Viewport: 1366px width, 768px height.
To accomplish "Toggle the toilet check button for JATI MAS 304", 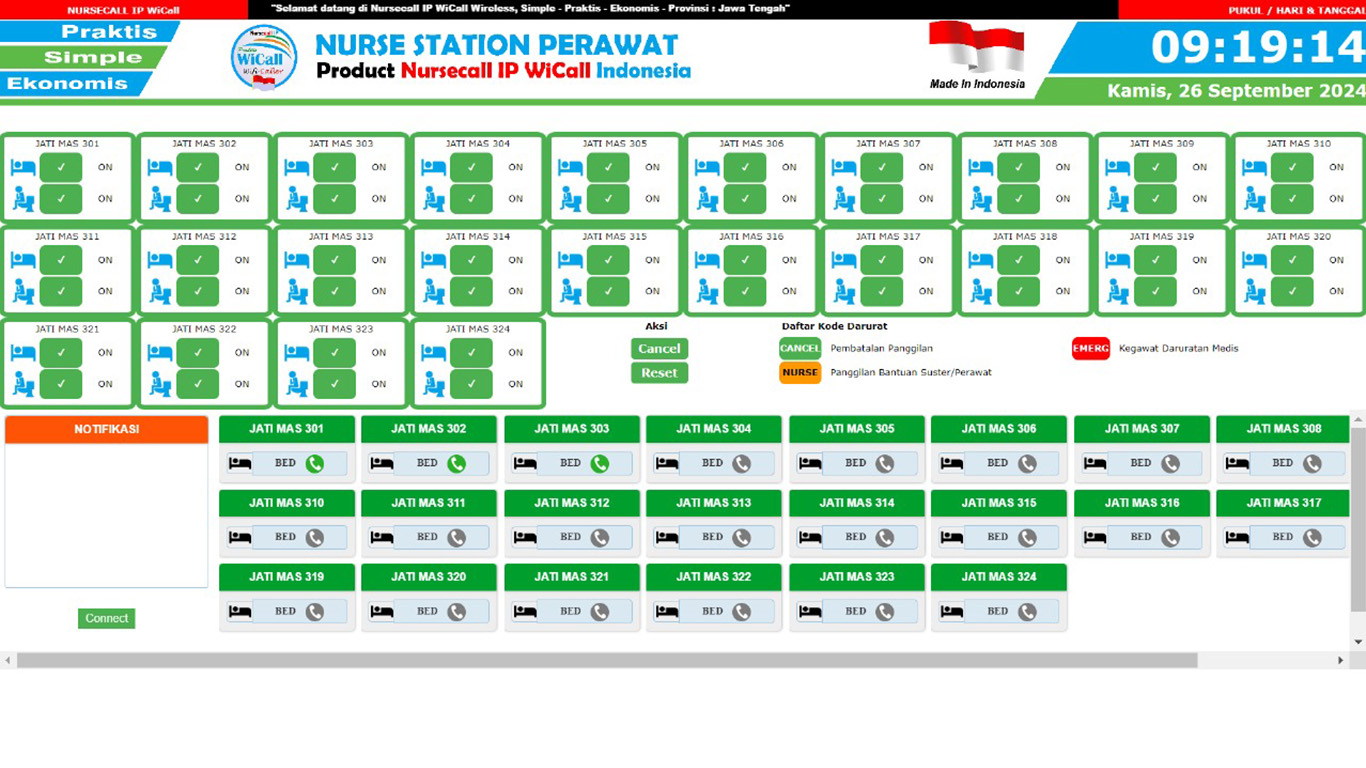I will click(x=471, y=199).
